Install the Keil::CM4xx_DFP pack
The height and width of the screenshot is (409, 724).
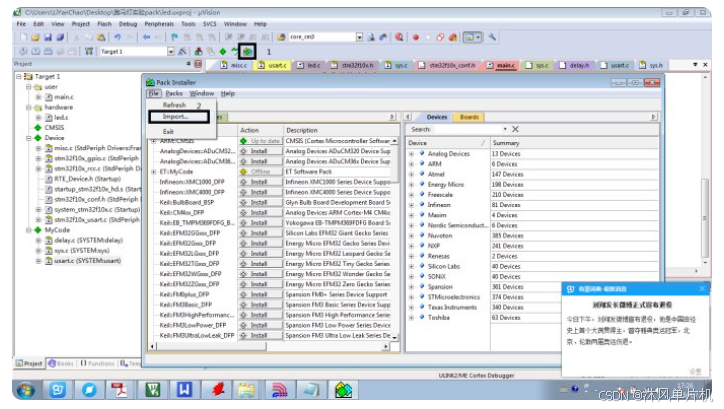(260, 213)
